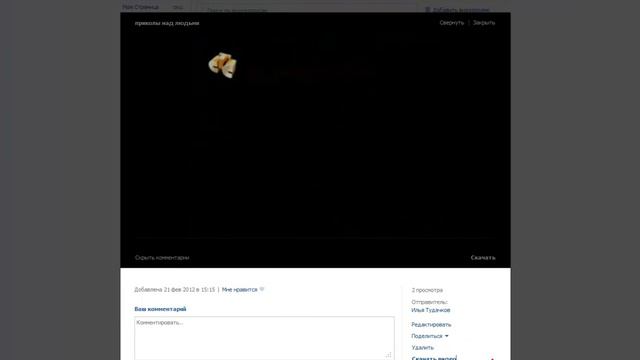This screenshot has height=360, width=640.
Task: Click the Редактировать video link
Action: pyautogui.click(x=431, y=324)
